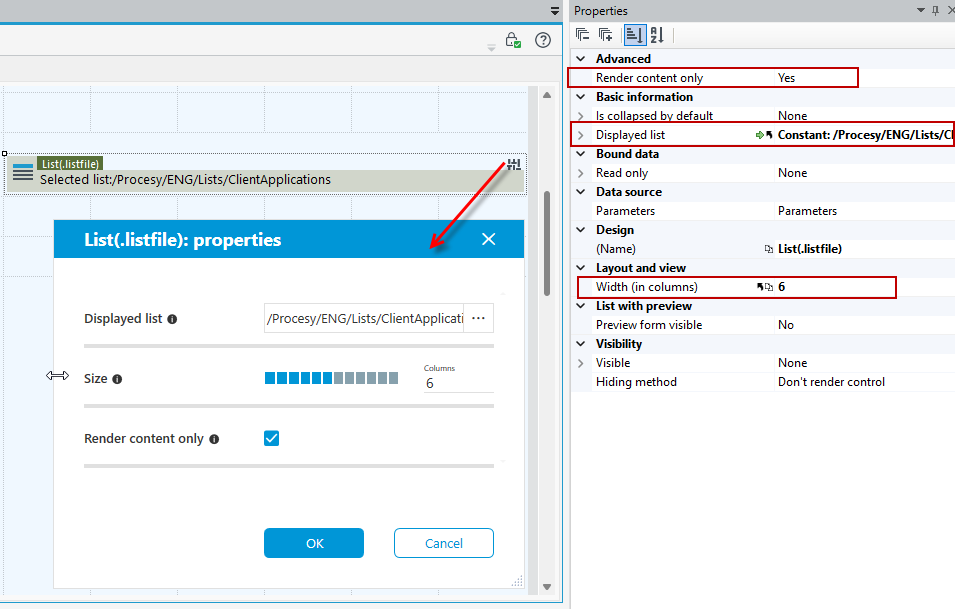Expand the Read only property
Screen dimensions: 955x609
[x=581, y=173]
